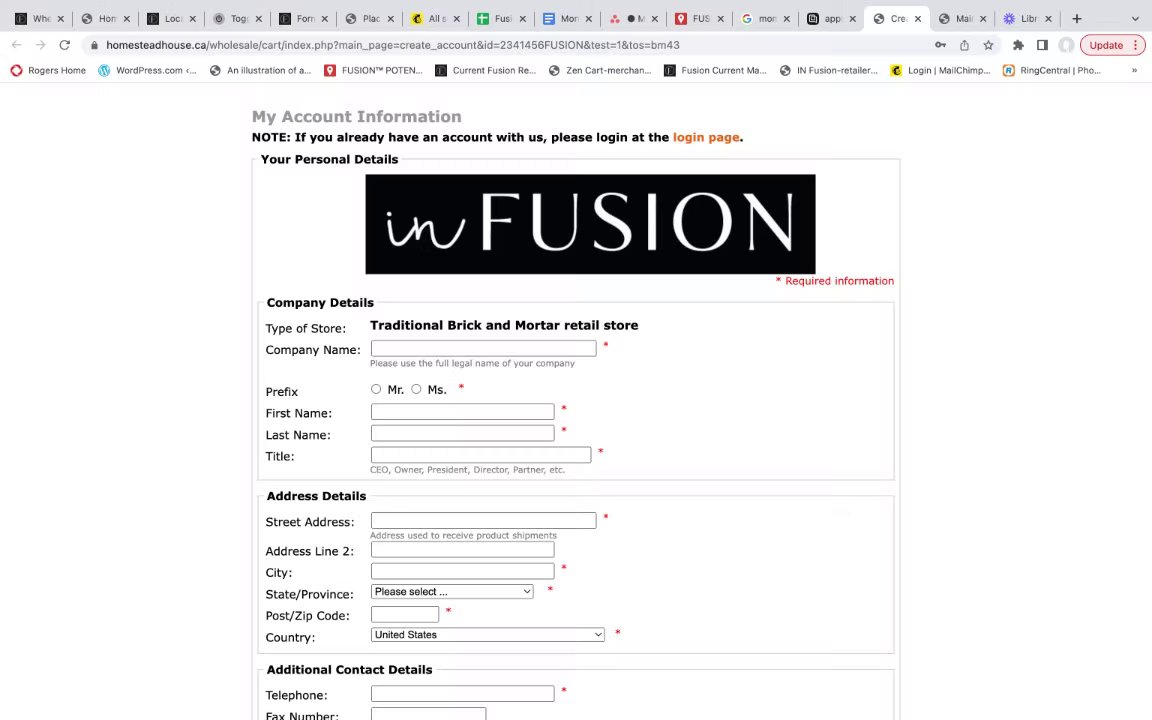Open the extensions puzzle icon

click(x=1018, y=45)
